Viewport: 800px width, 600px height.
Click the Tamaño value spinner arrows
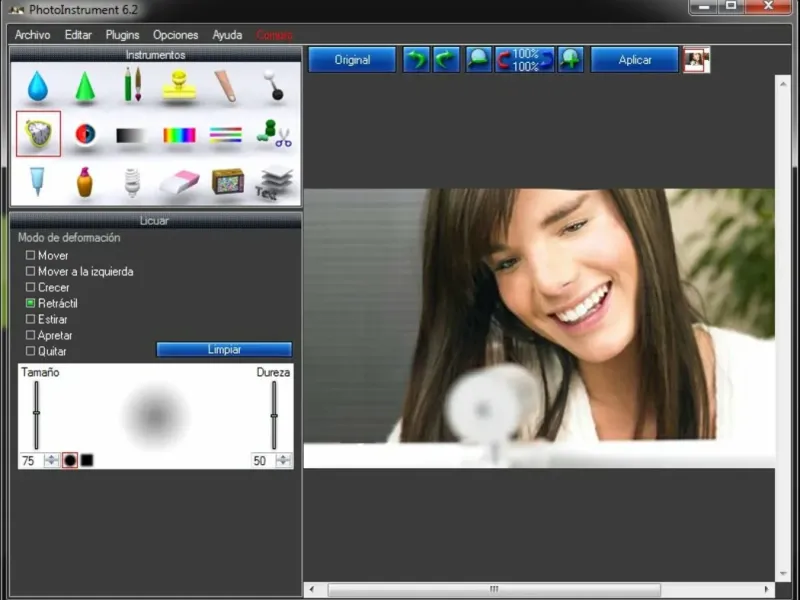pos(51,460)
